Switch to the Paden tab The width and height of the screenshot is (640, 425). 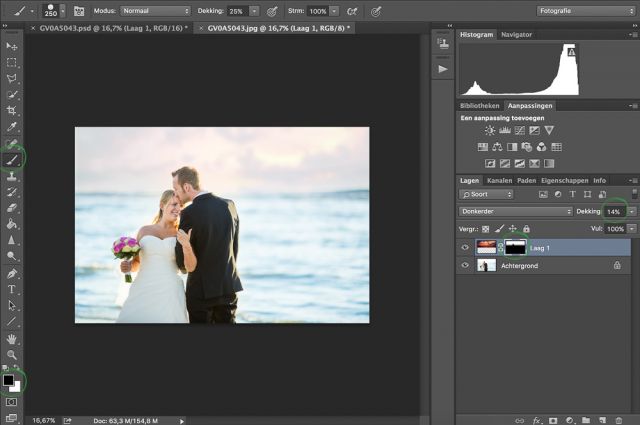pyautogui.click(x=527, y=180)
